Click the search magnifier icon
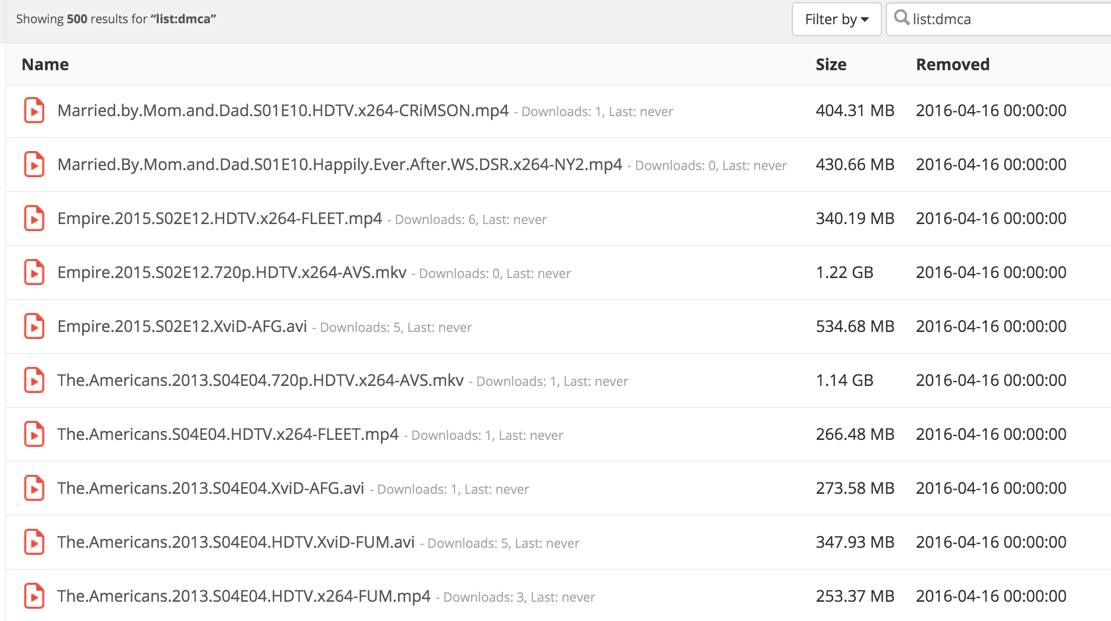1111x621 pixels. 902,18
